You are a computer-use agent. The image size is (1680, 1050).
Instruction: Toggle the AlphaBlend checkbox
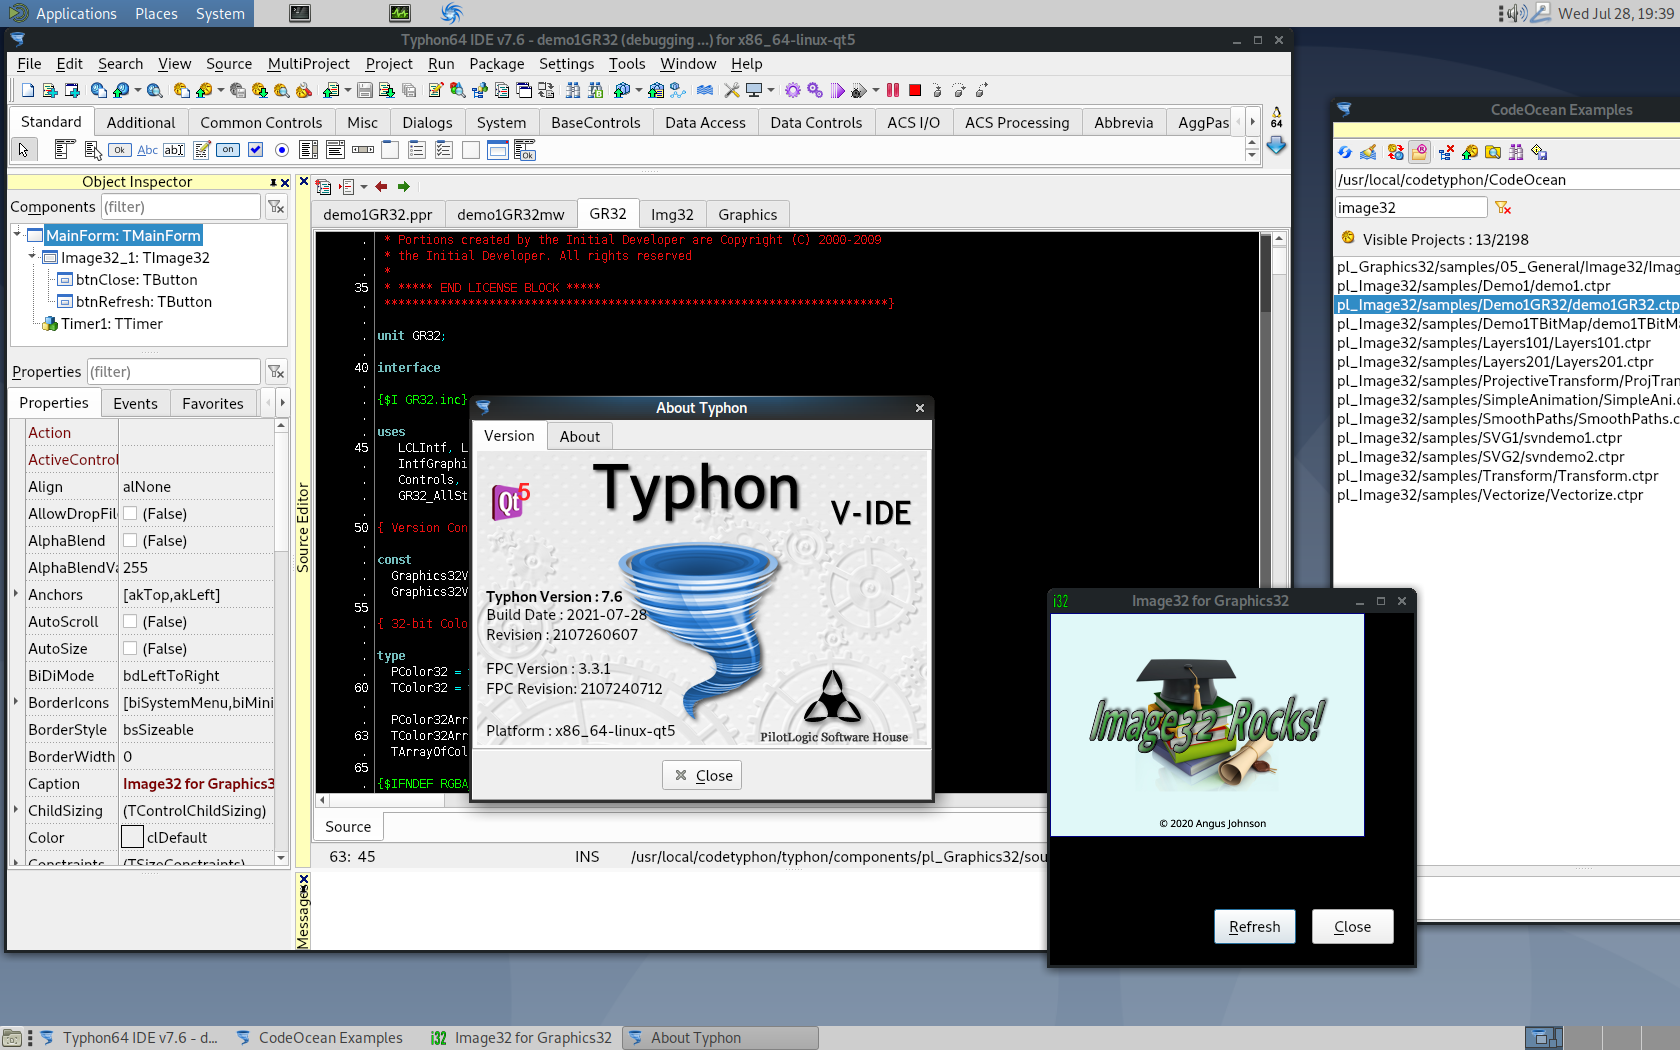point(130,541)
